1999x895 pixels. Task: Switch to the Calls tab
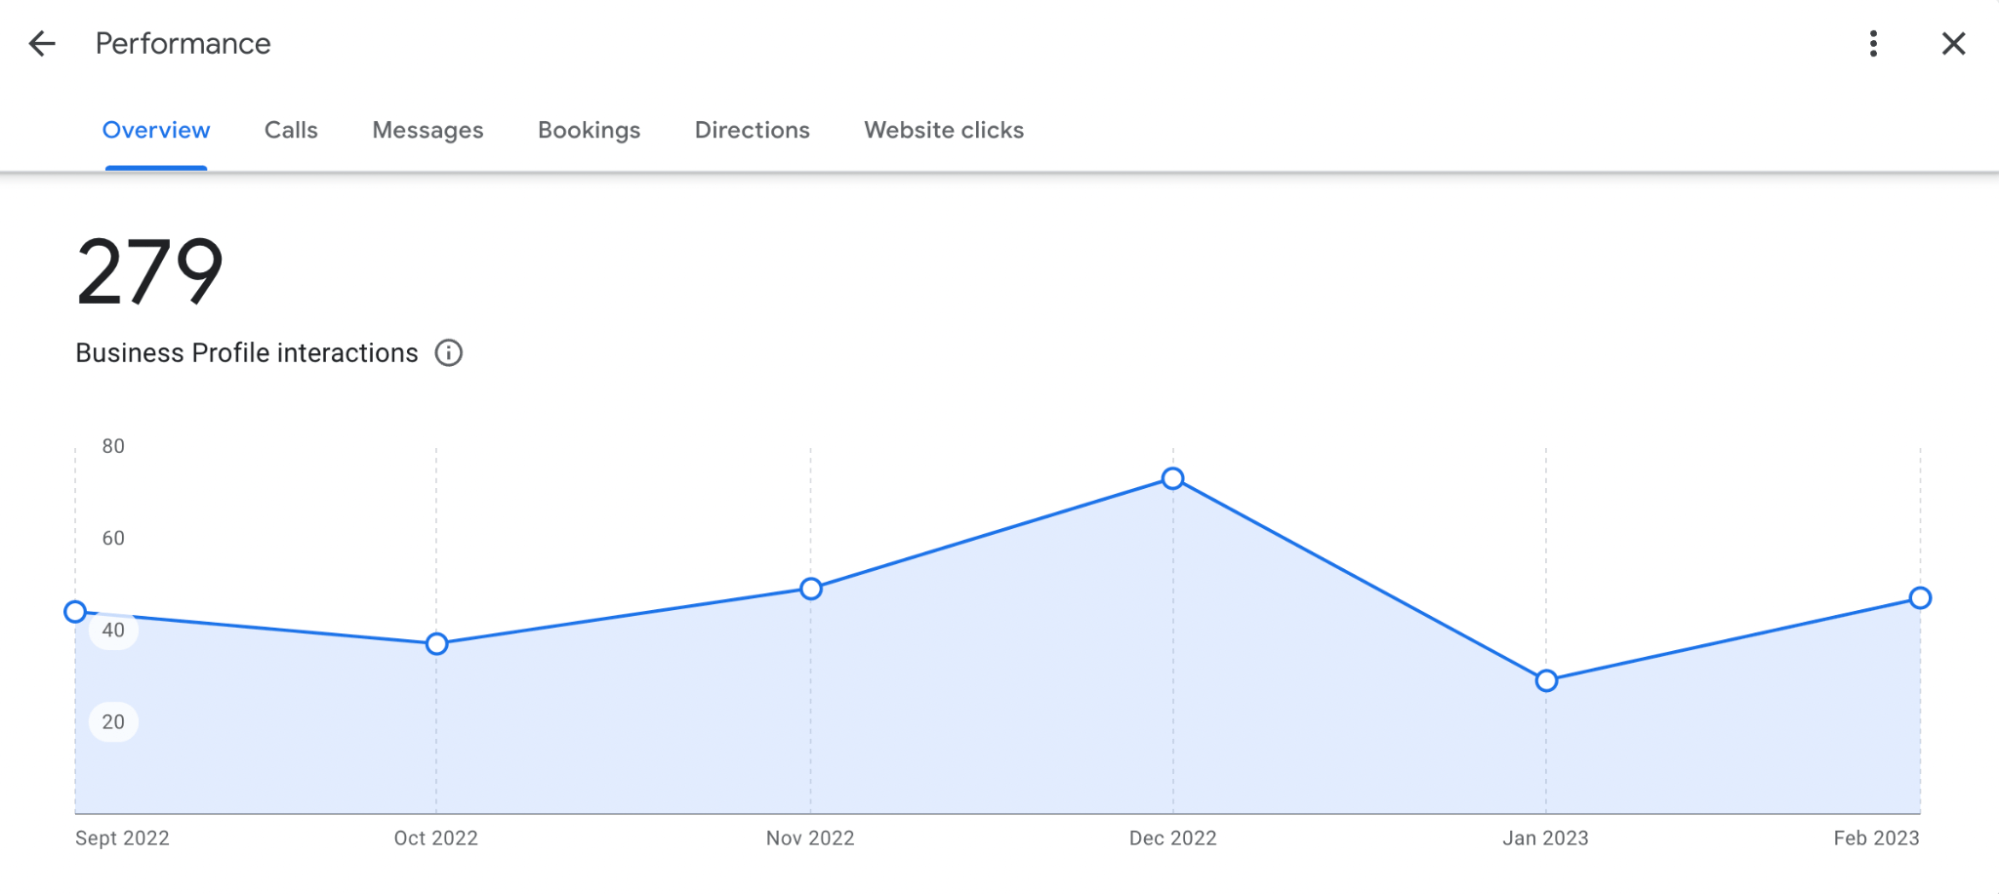tap(290, 130)
